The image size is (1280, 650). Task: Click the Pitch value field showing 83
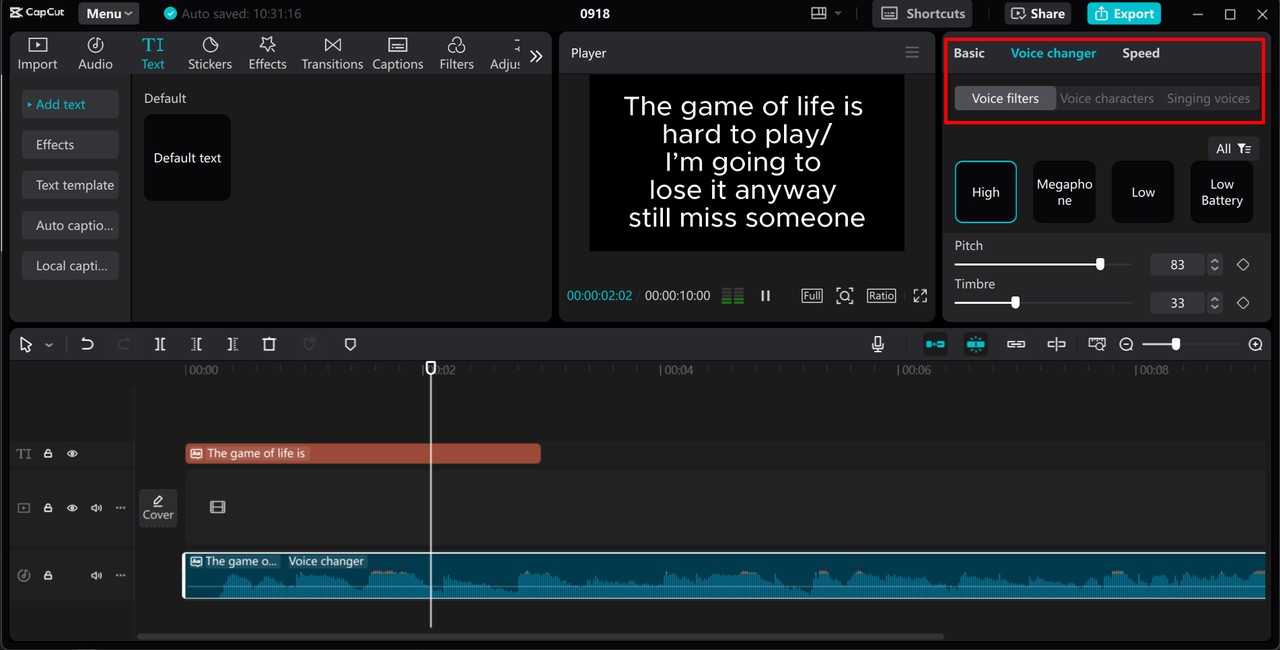[1178, 265]
